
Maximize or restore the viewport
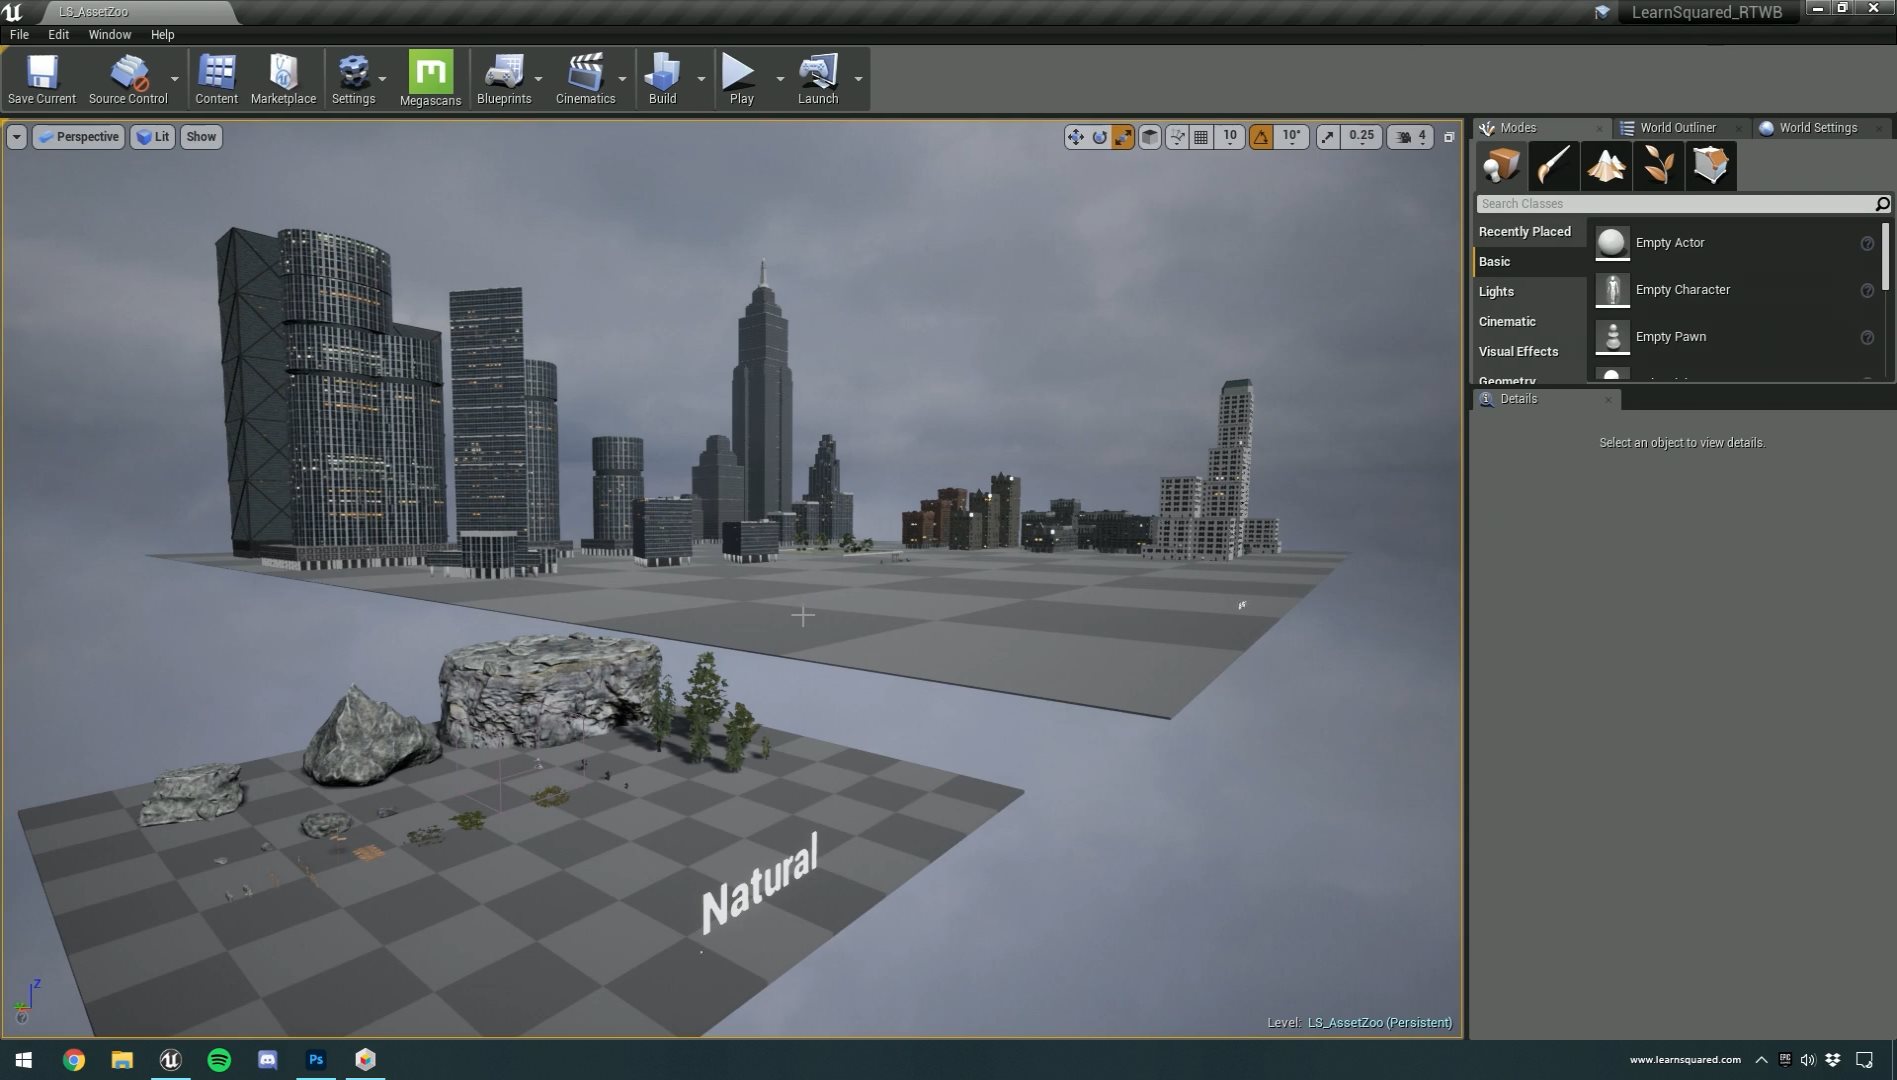coord(1449,137)
